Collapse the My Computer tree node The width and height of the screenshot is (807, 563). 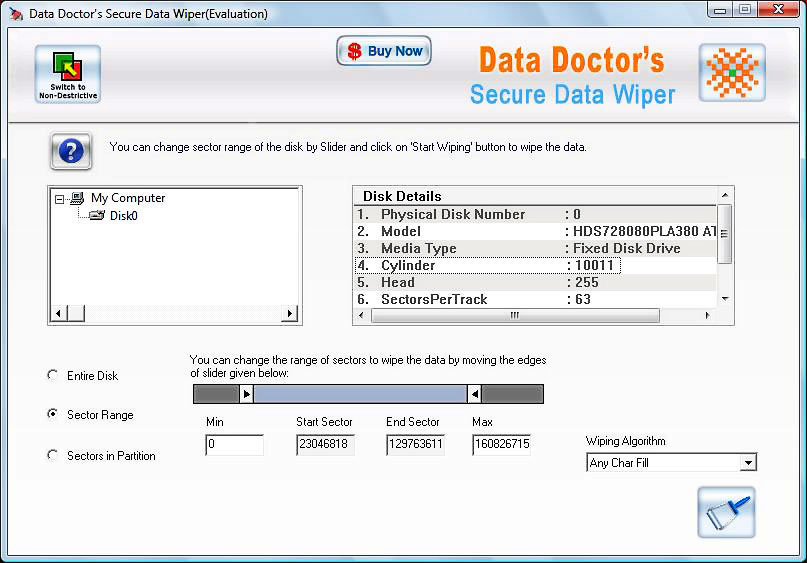[x=60, y=199]
